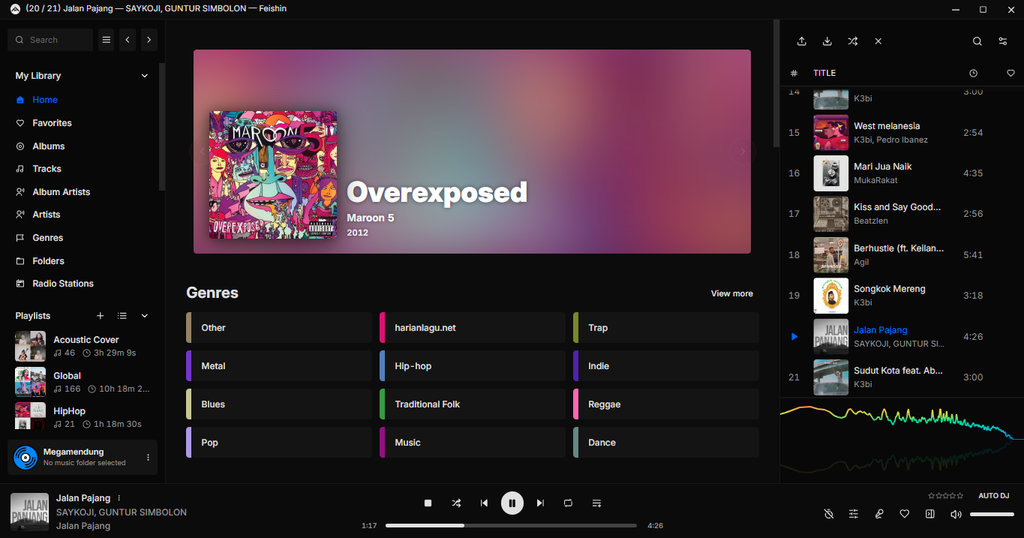Mute the volume speaker icon

955,514
